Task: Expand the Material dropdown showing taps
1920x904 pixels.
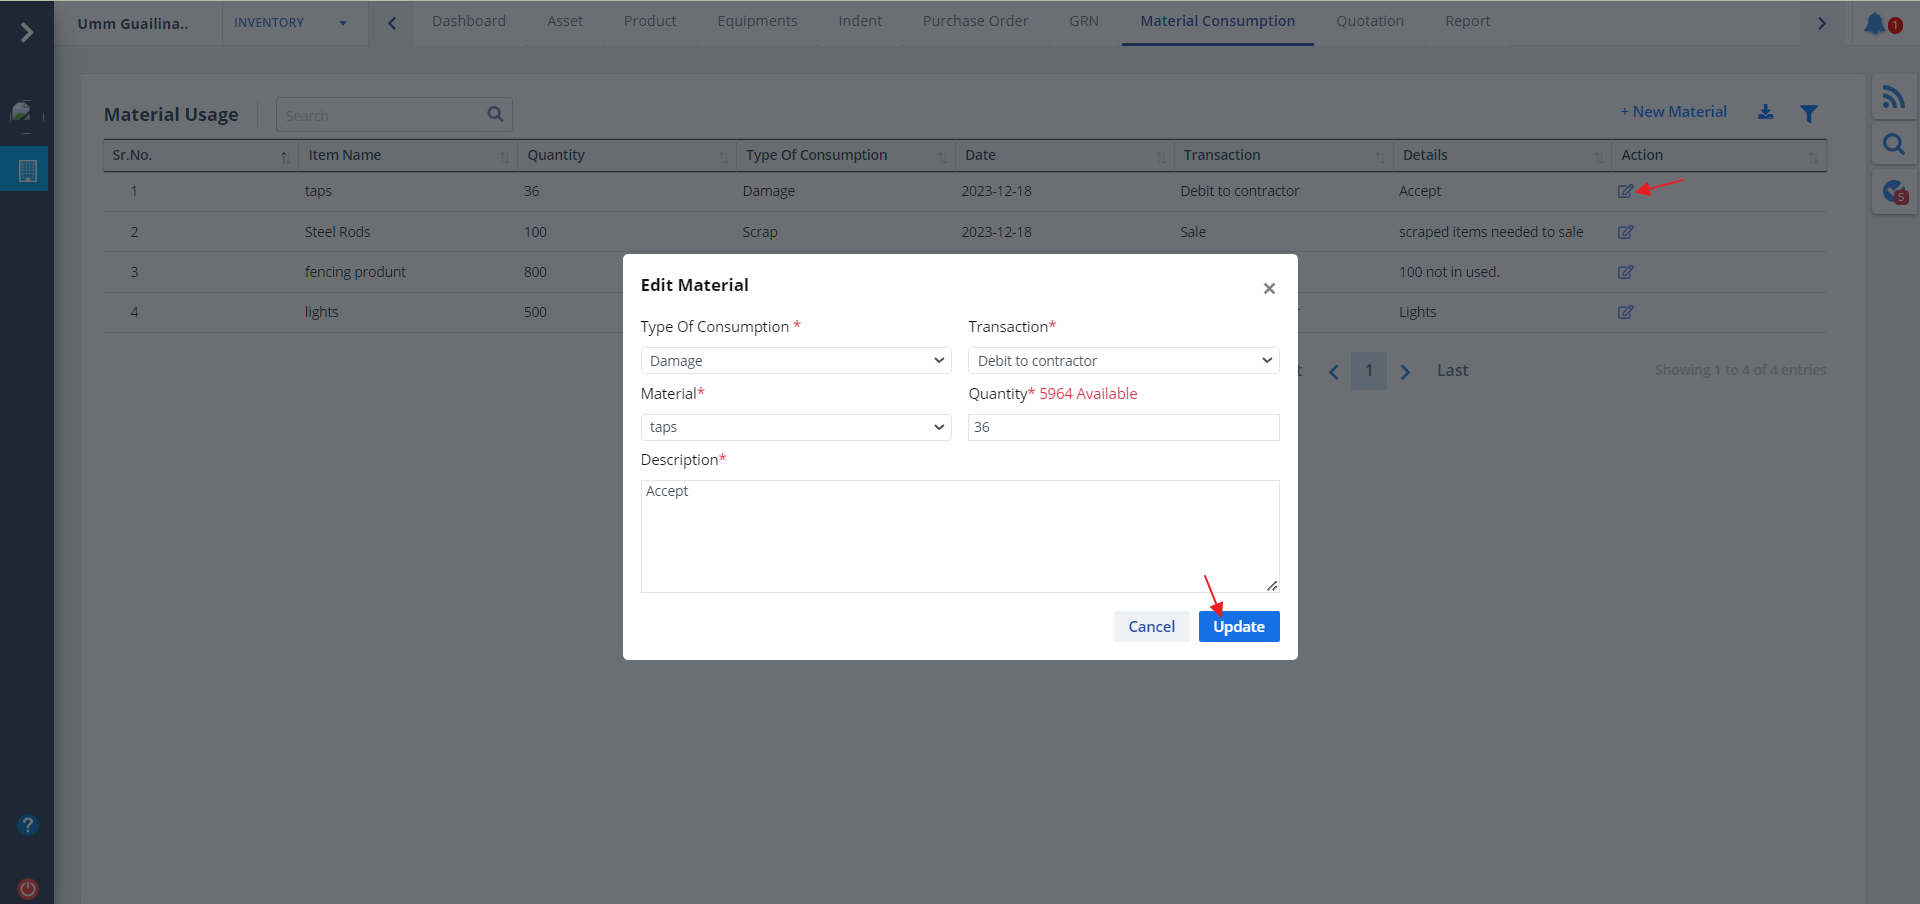Action: tap(795, 427)
